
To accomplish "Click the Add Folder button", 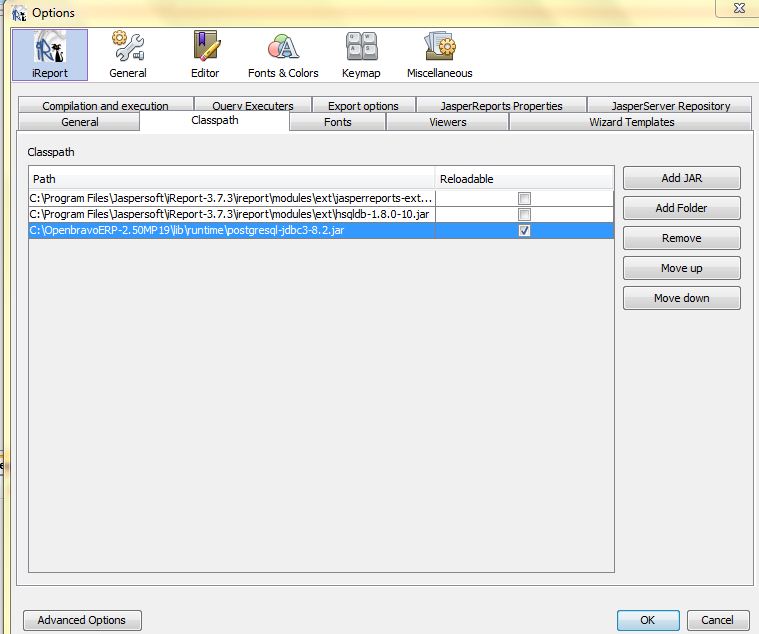I will coord(682,208).
